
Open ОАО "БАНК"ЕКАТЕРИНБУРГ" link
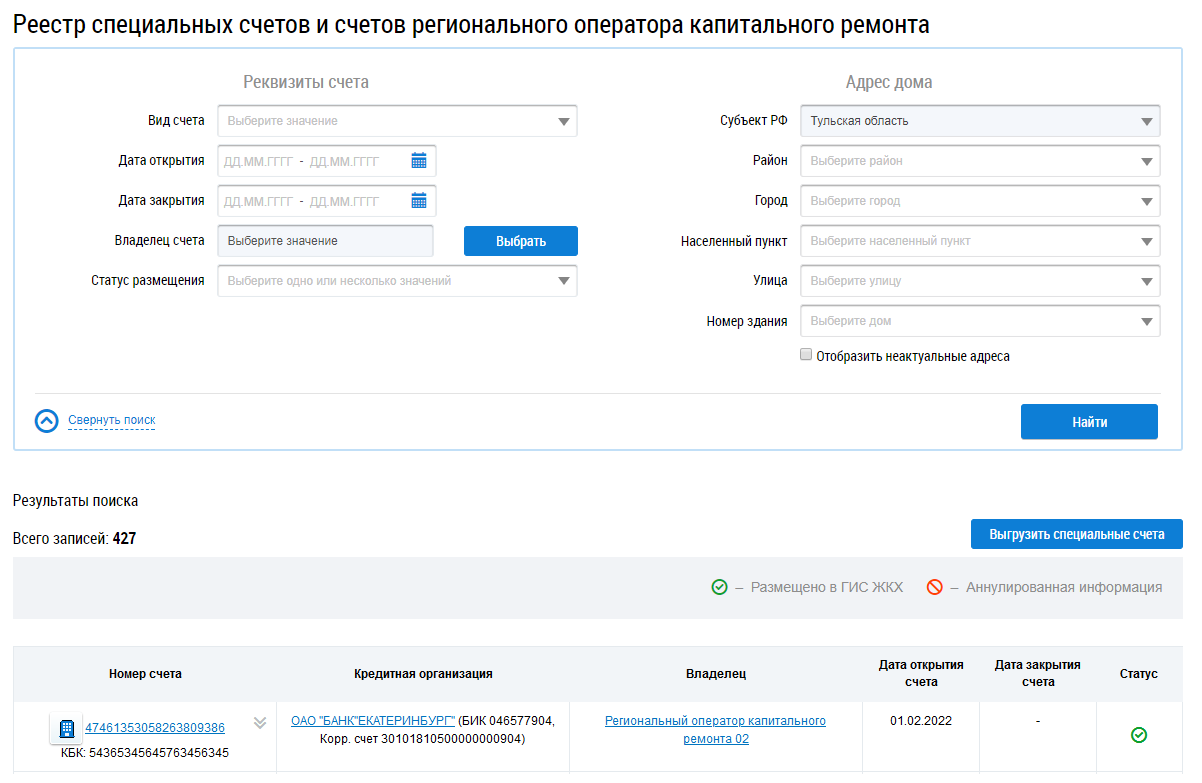(373, 721)
